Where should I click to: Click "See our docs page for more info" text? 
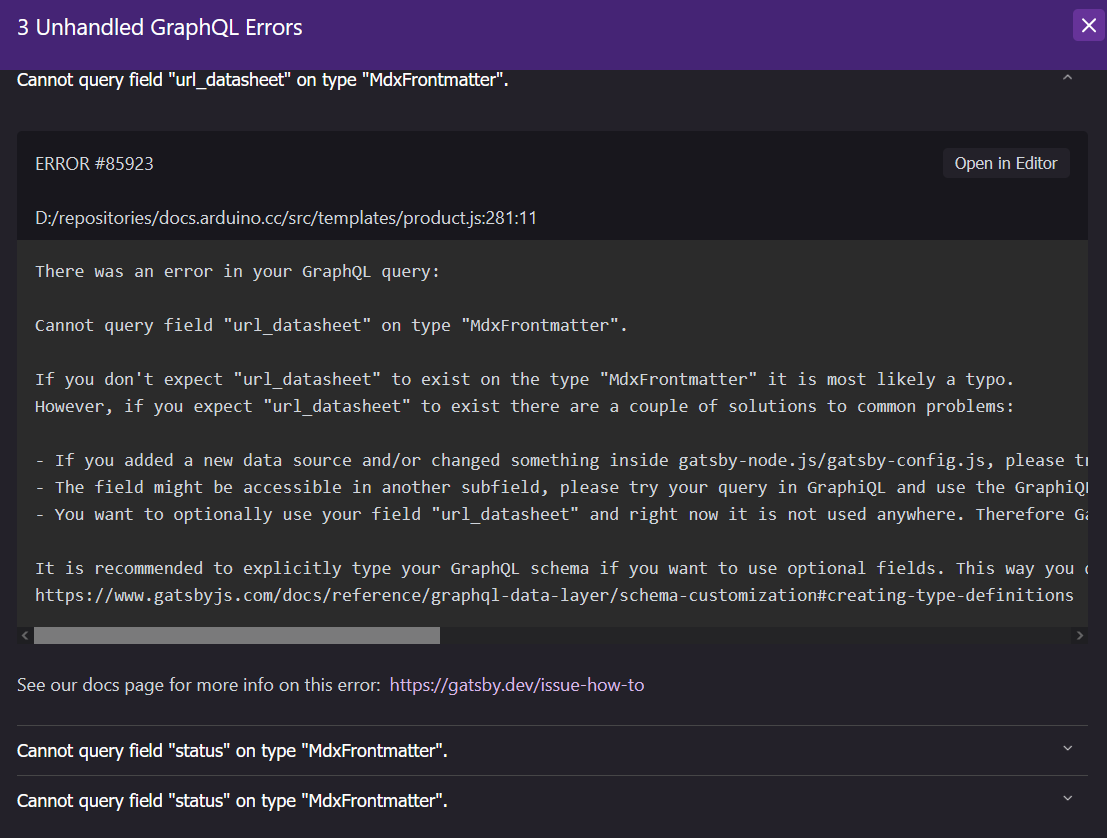pyautogui.click(x=198, y=685)
